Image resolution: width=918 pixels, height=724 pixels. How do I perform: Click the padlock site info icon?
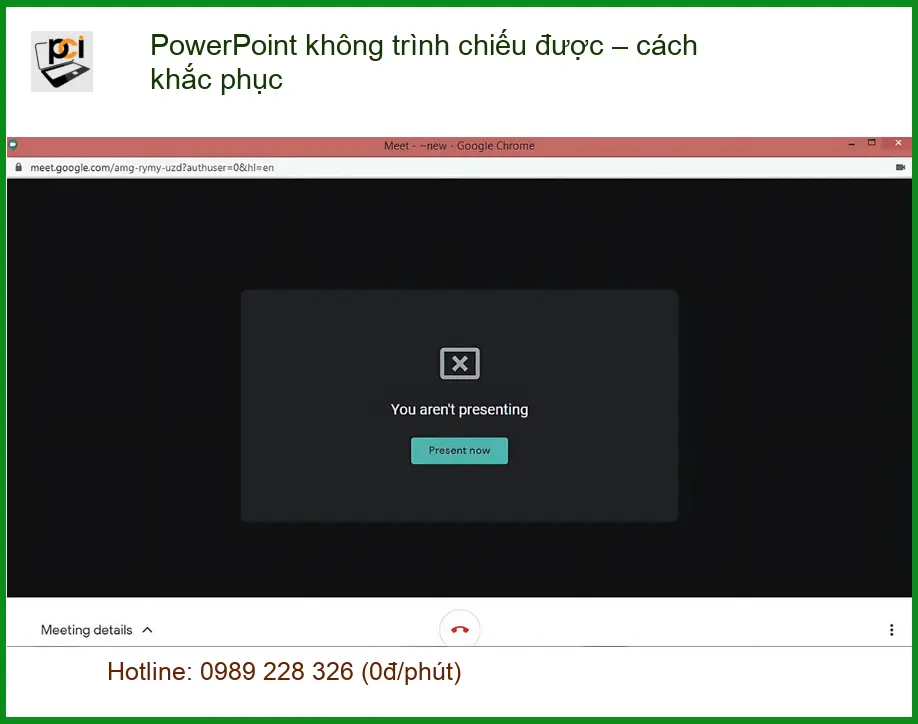(19, 167)
